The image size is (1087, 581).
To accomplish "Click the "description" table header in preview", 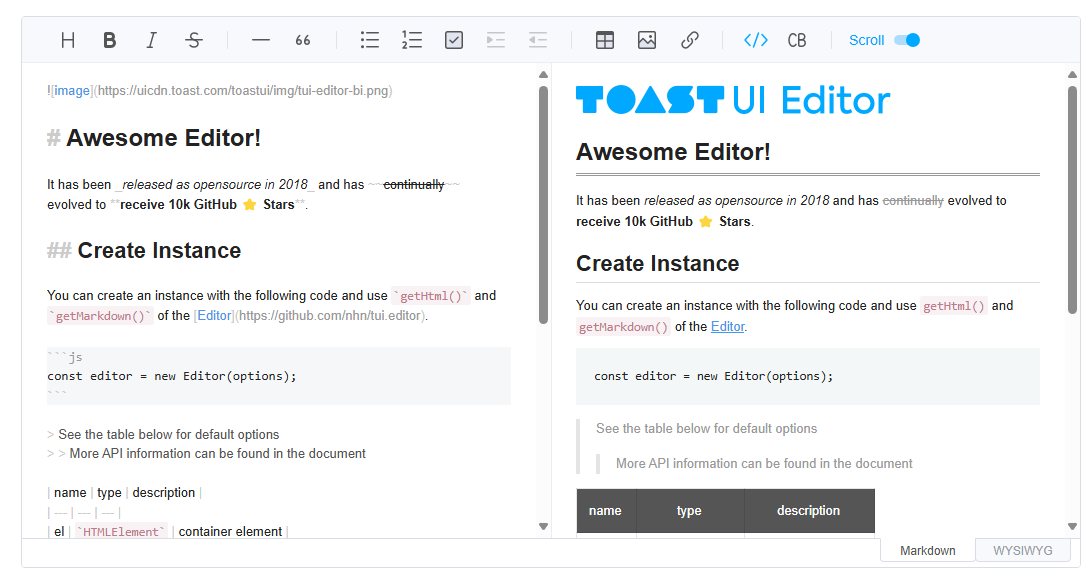I will (x=809, y=511).
